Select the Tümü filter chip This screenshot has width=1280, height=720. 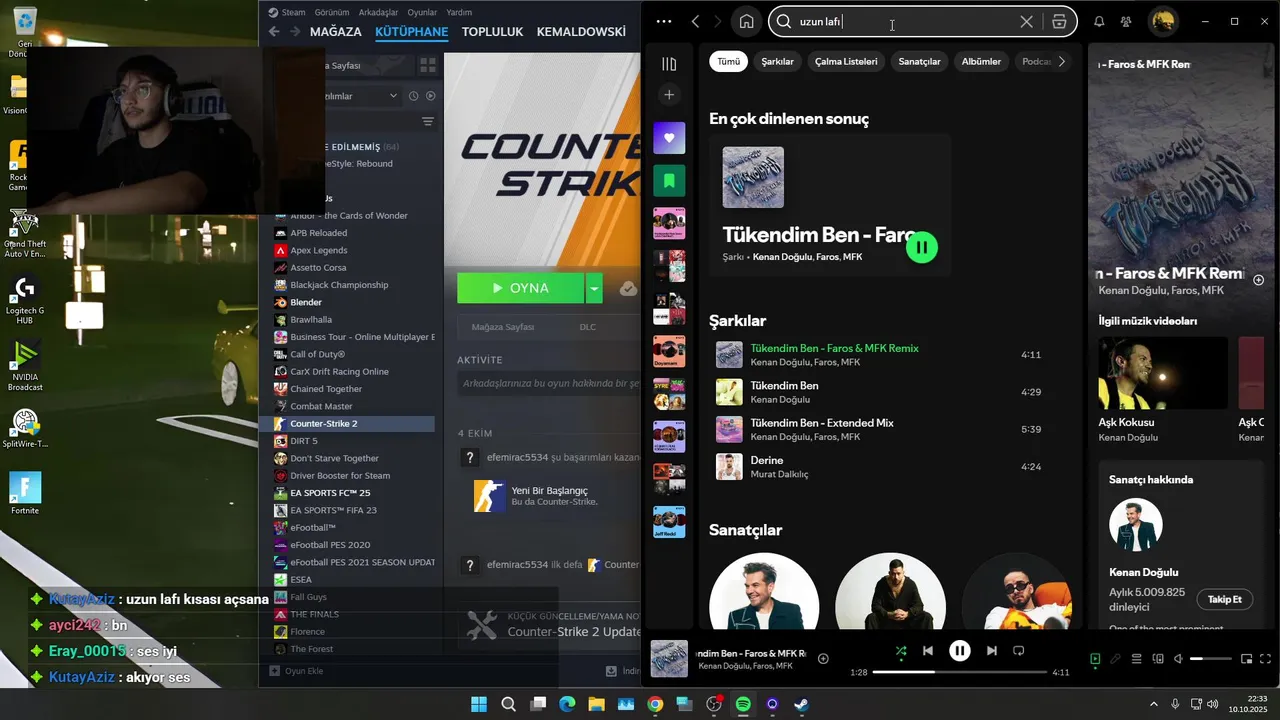(729, 61)
